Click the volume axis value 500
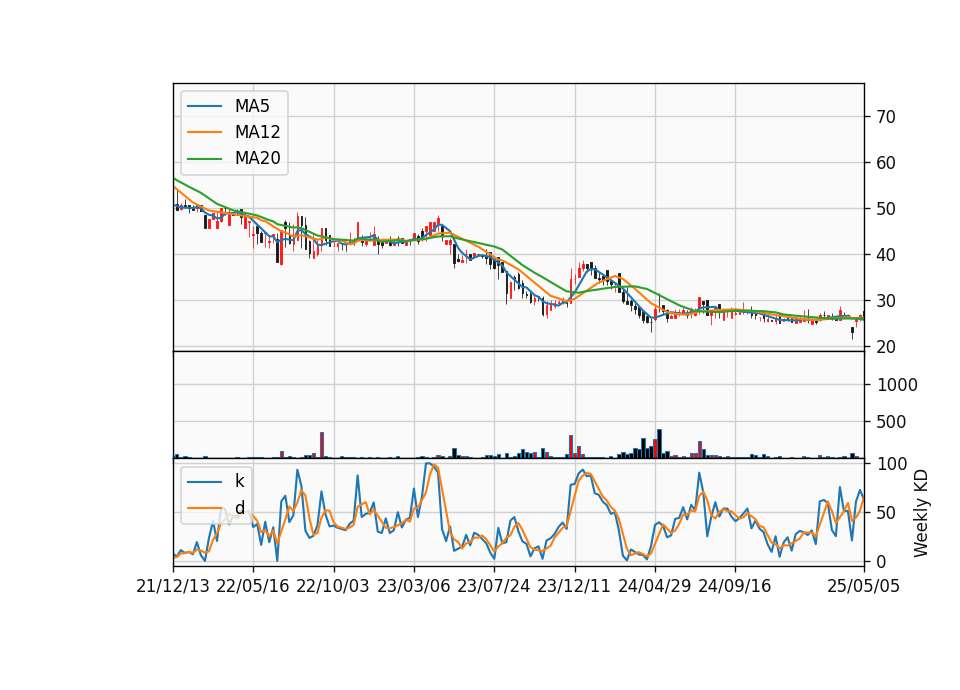 coord(891,422)
